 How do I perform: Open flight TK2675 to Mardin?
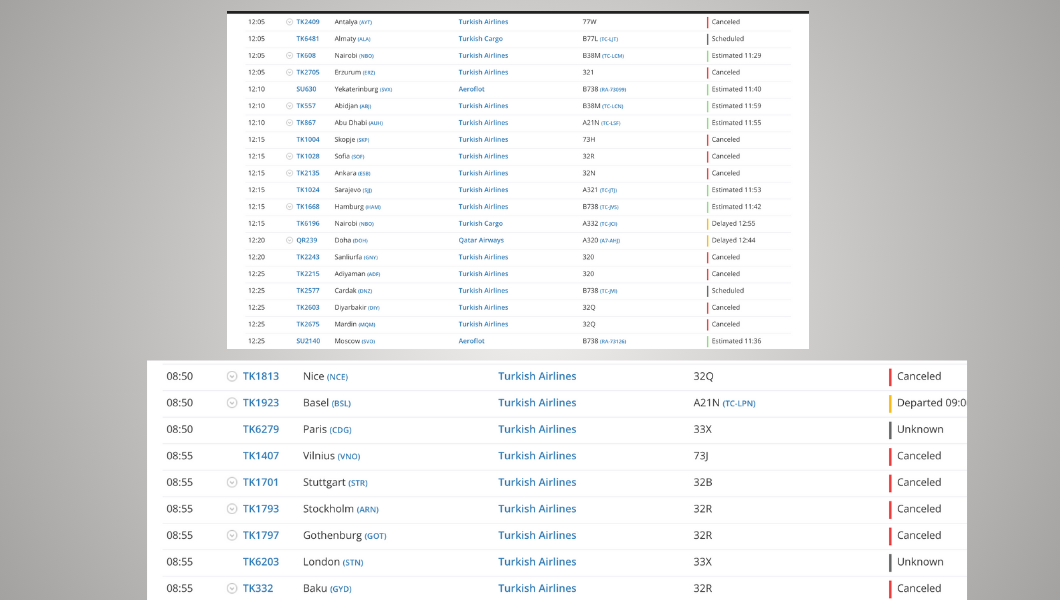point(308,324)
